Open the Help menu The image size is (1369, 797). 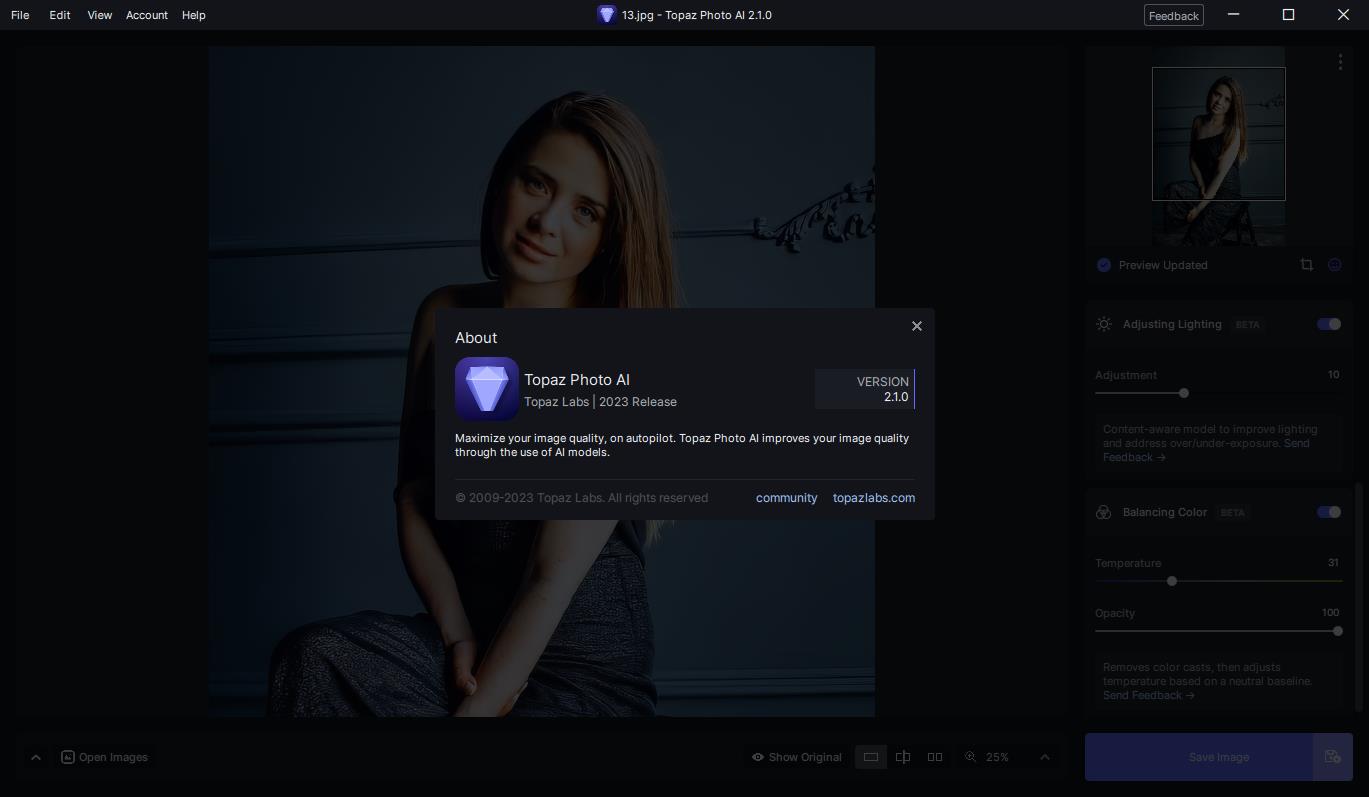(x=194, y=15)
